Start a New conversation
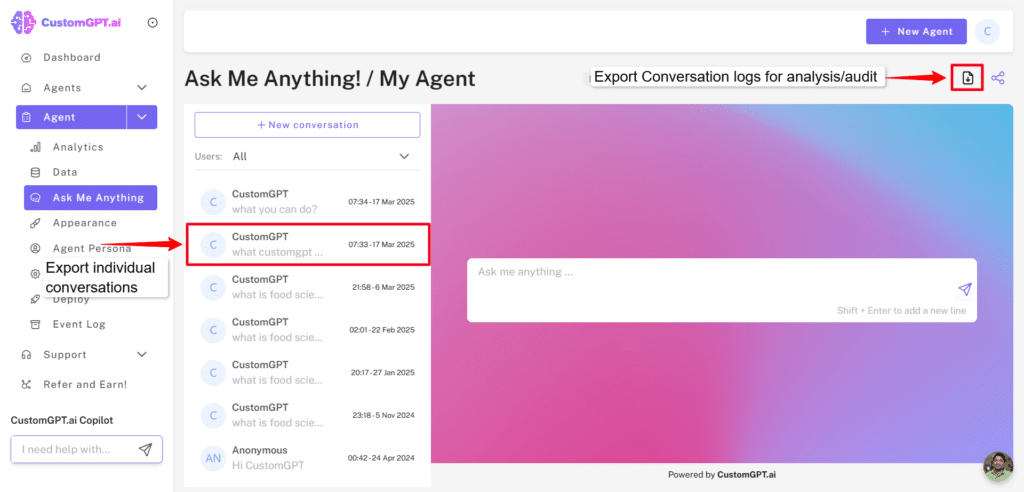This screenshot has width=1024, height=492. click(307, 125)
